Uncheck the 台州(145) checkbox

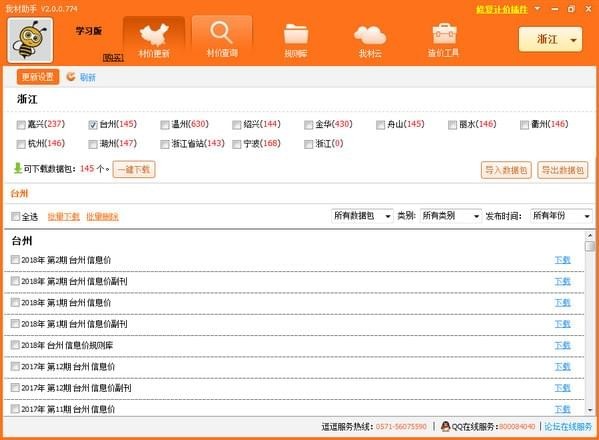[93, 125]
